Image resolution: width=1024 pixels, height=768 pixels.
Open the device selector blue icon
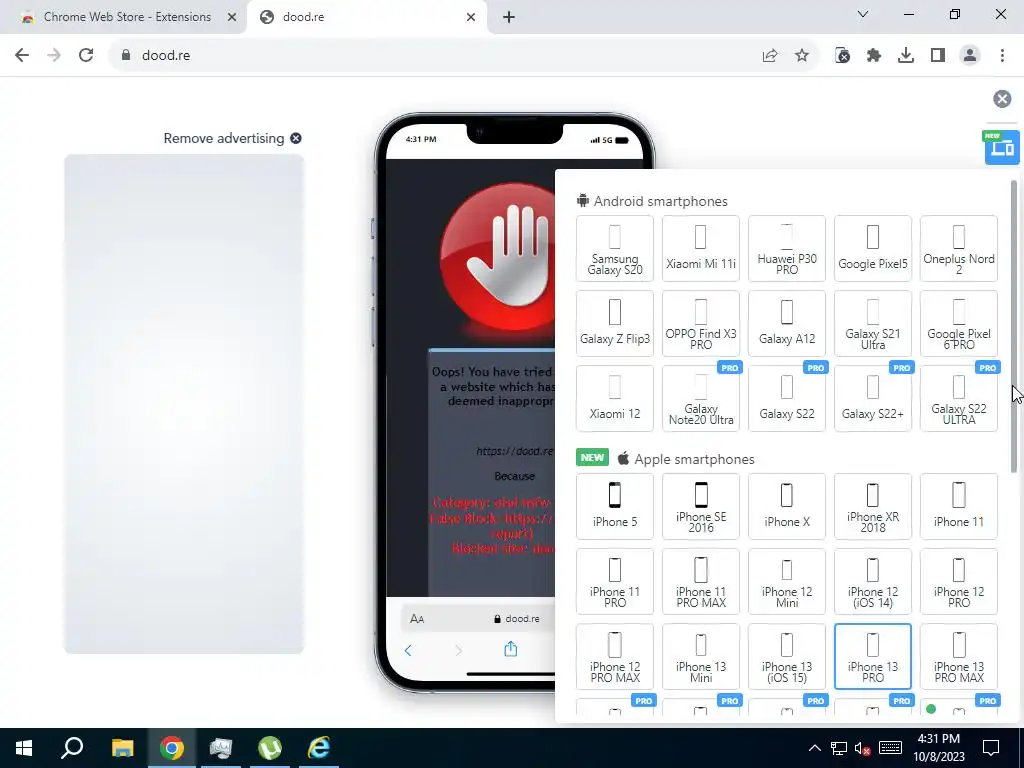pyautogui.click(x=1002, y=147)
